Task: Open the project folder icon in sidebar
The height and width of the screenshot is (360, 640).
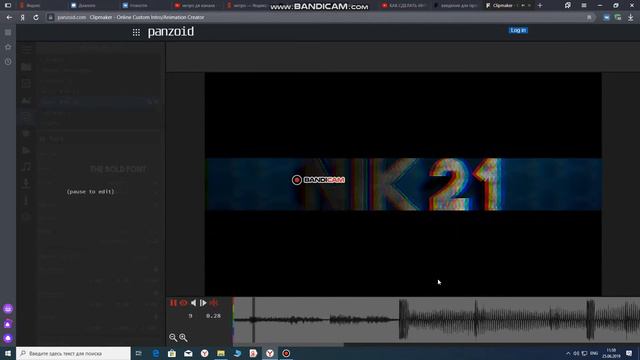Action: [27, 67]
